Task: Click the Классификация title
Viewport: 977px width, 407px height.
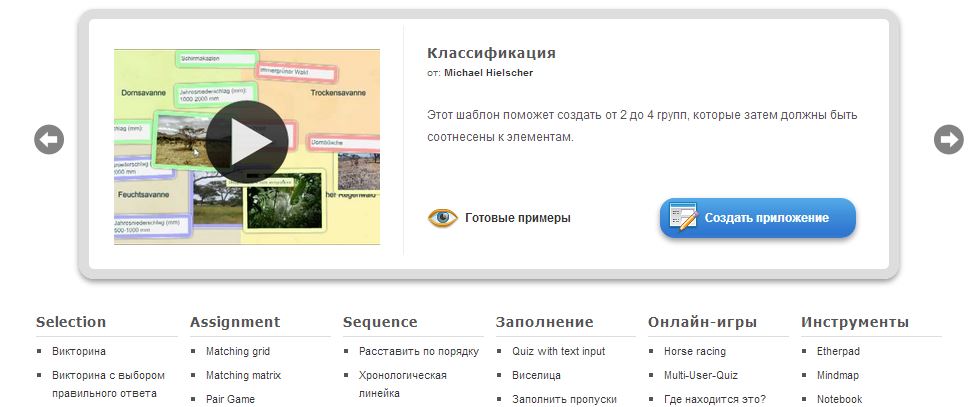Action: [491, 53]
